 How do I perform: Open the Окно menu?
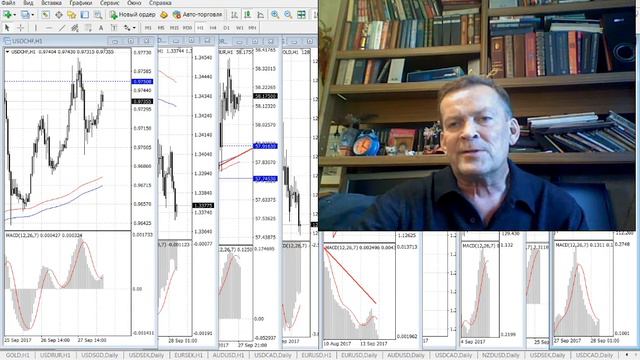(x=134, y=3)
